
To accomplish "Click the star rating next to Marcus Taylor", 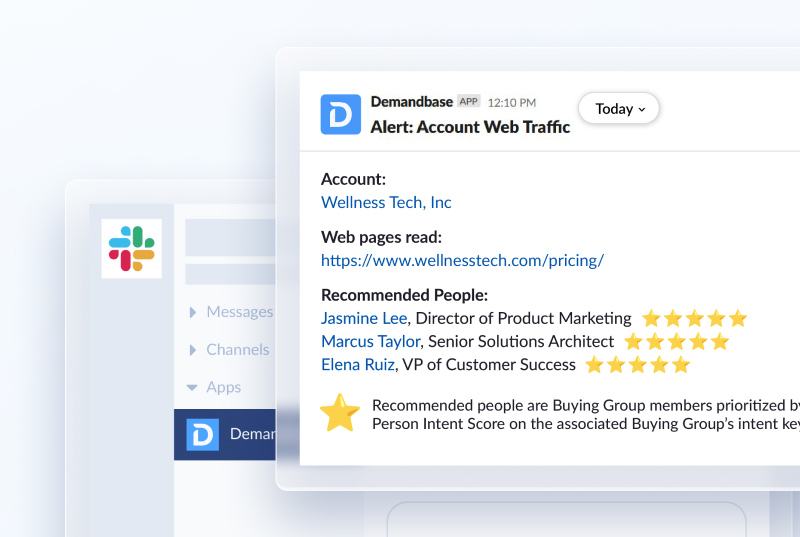I will tap(676, 342).
